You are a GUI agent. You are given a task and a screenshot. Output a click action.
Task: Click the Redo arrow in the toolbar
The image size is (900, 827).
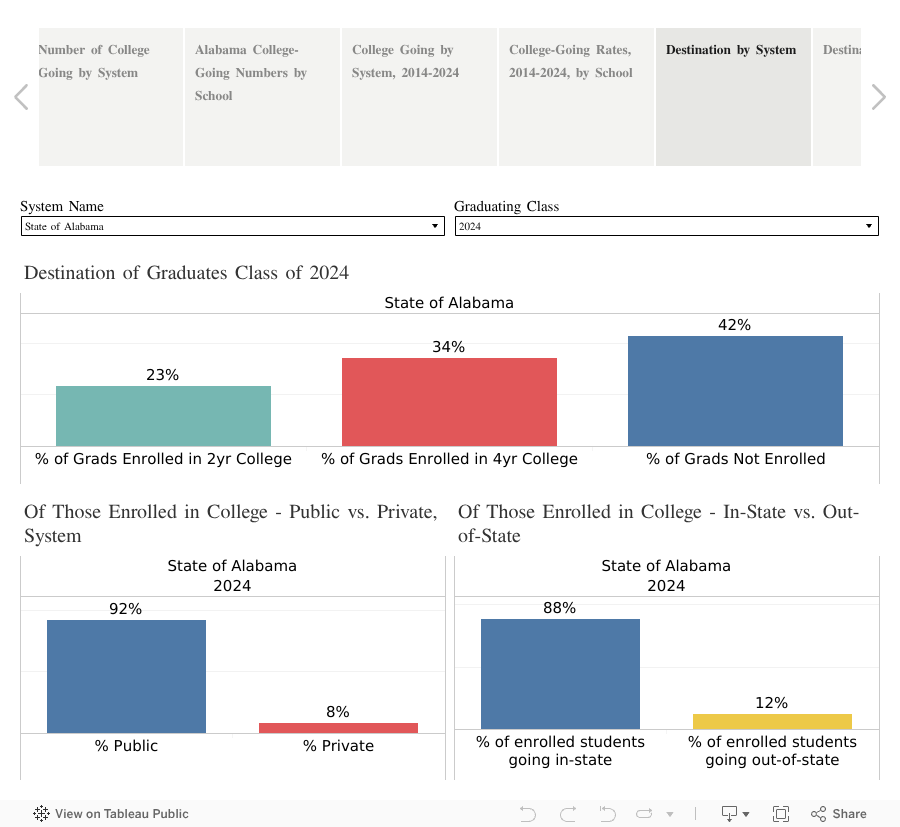coord(567,813)
